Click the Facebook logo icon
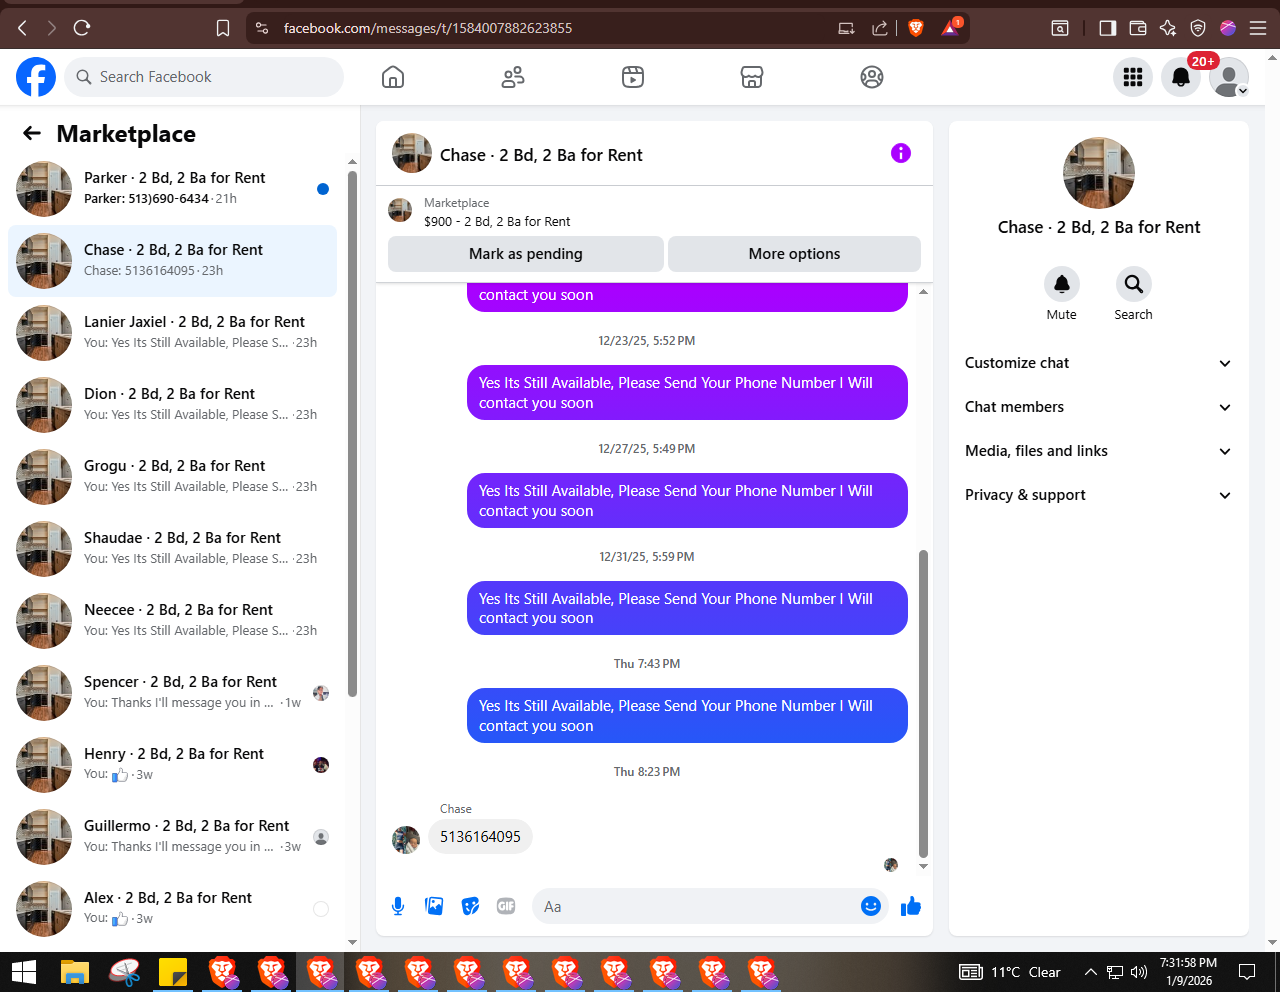Screen dimensions: 1280x992 tap(36, 77)
